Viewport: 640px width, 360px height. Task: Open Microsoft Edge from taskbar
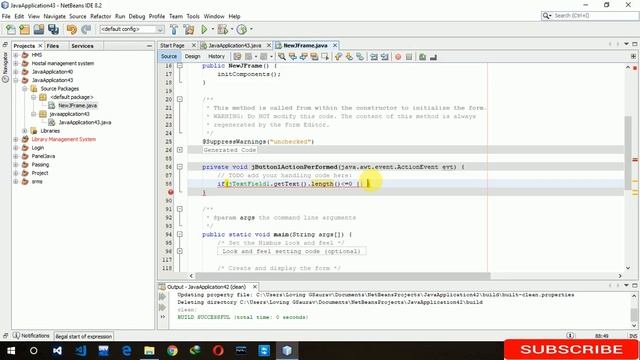(127, 351)
